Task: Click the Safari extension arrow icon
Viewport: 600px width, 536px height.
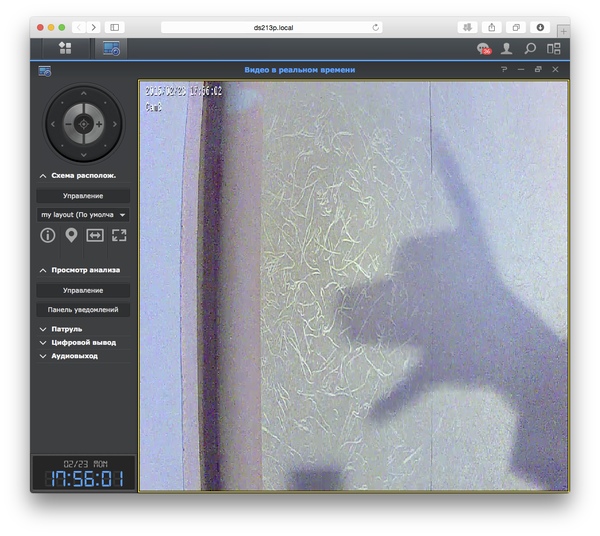Action: [x=467, y=28]
